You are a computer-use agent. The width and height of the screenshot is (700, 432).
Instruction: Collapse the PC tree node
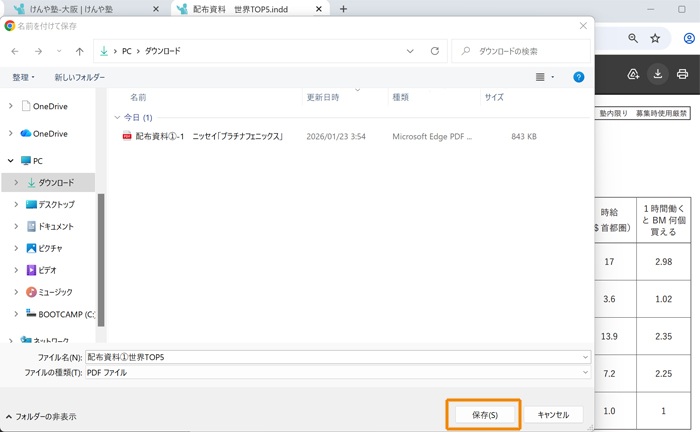point(11,161)
